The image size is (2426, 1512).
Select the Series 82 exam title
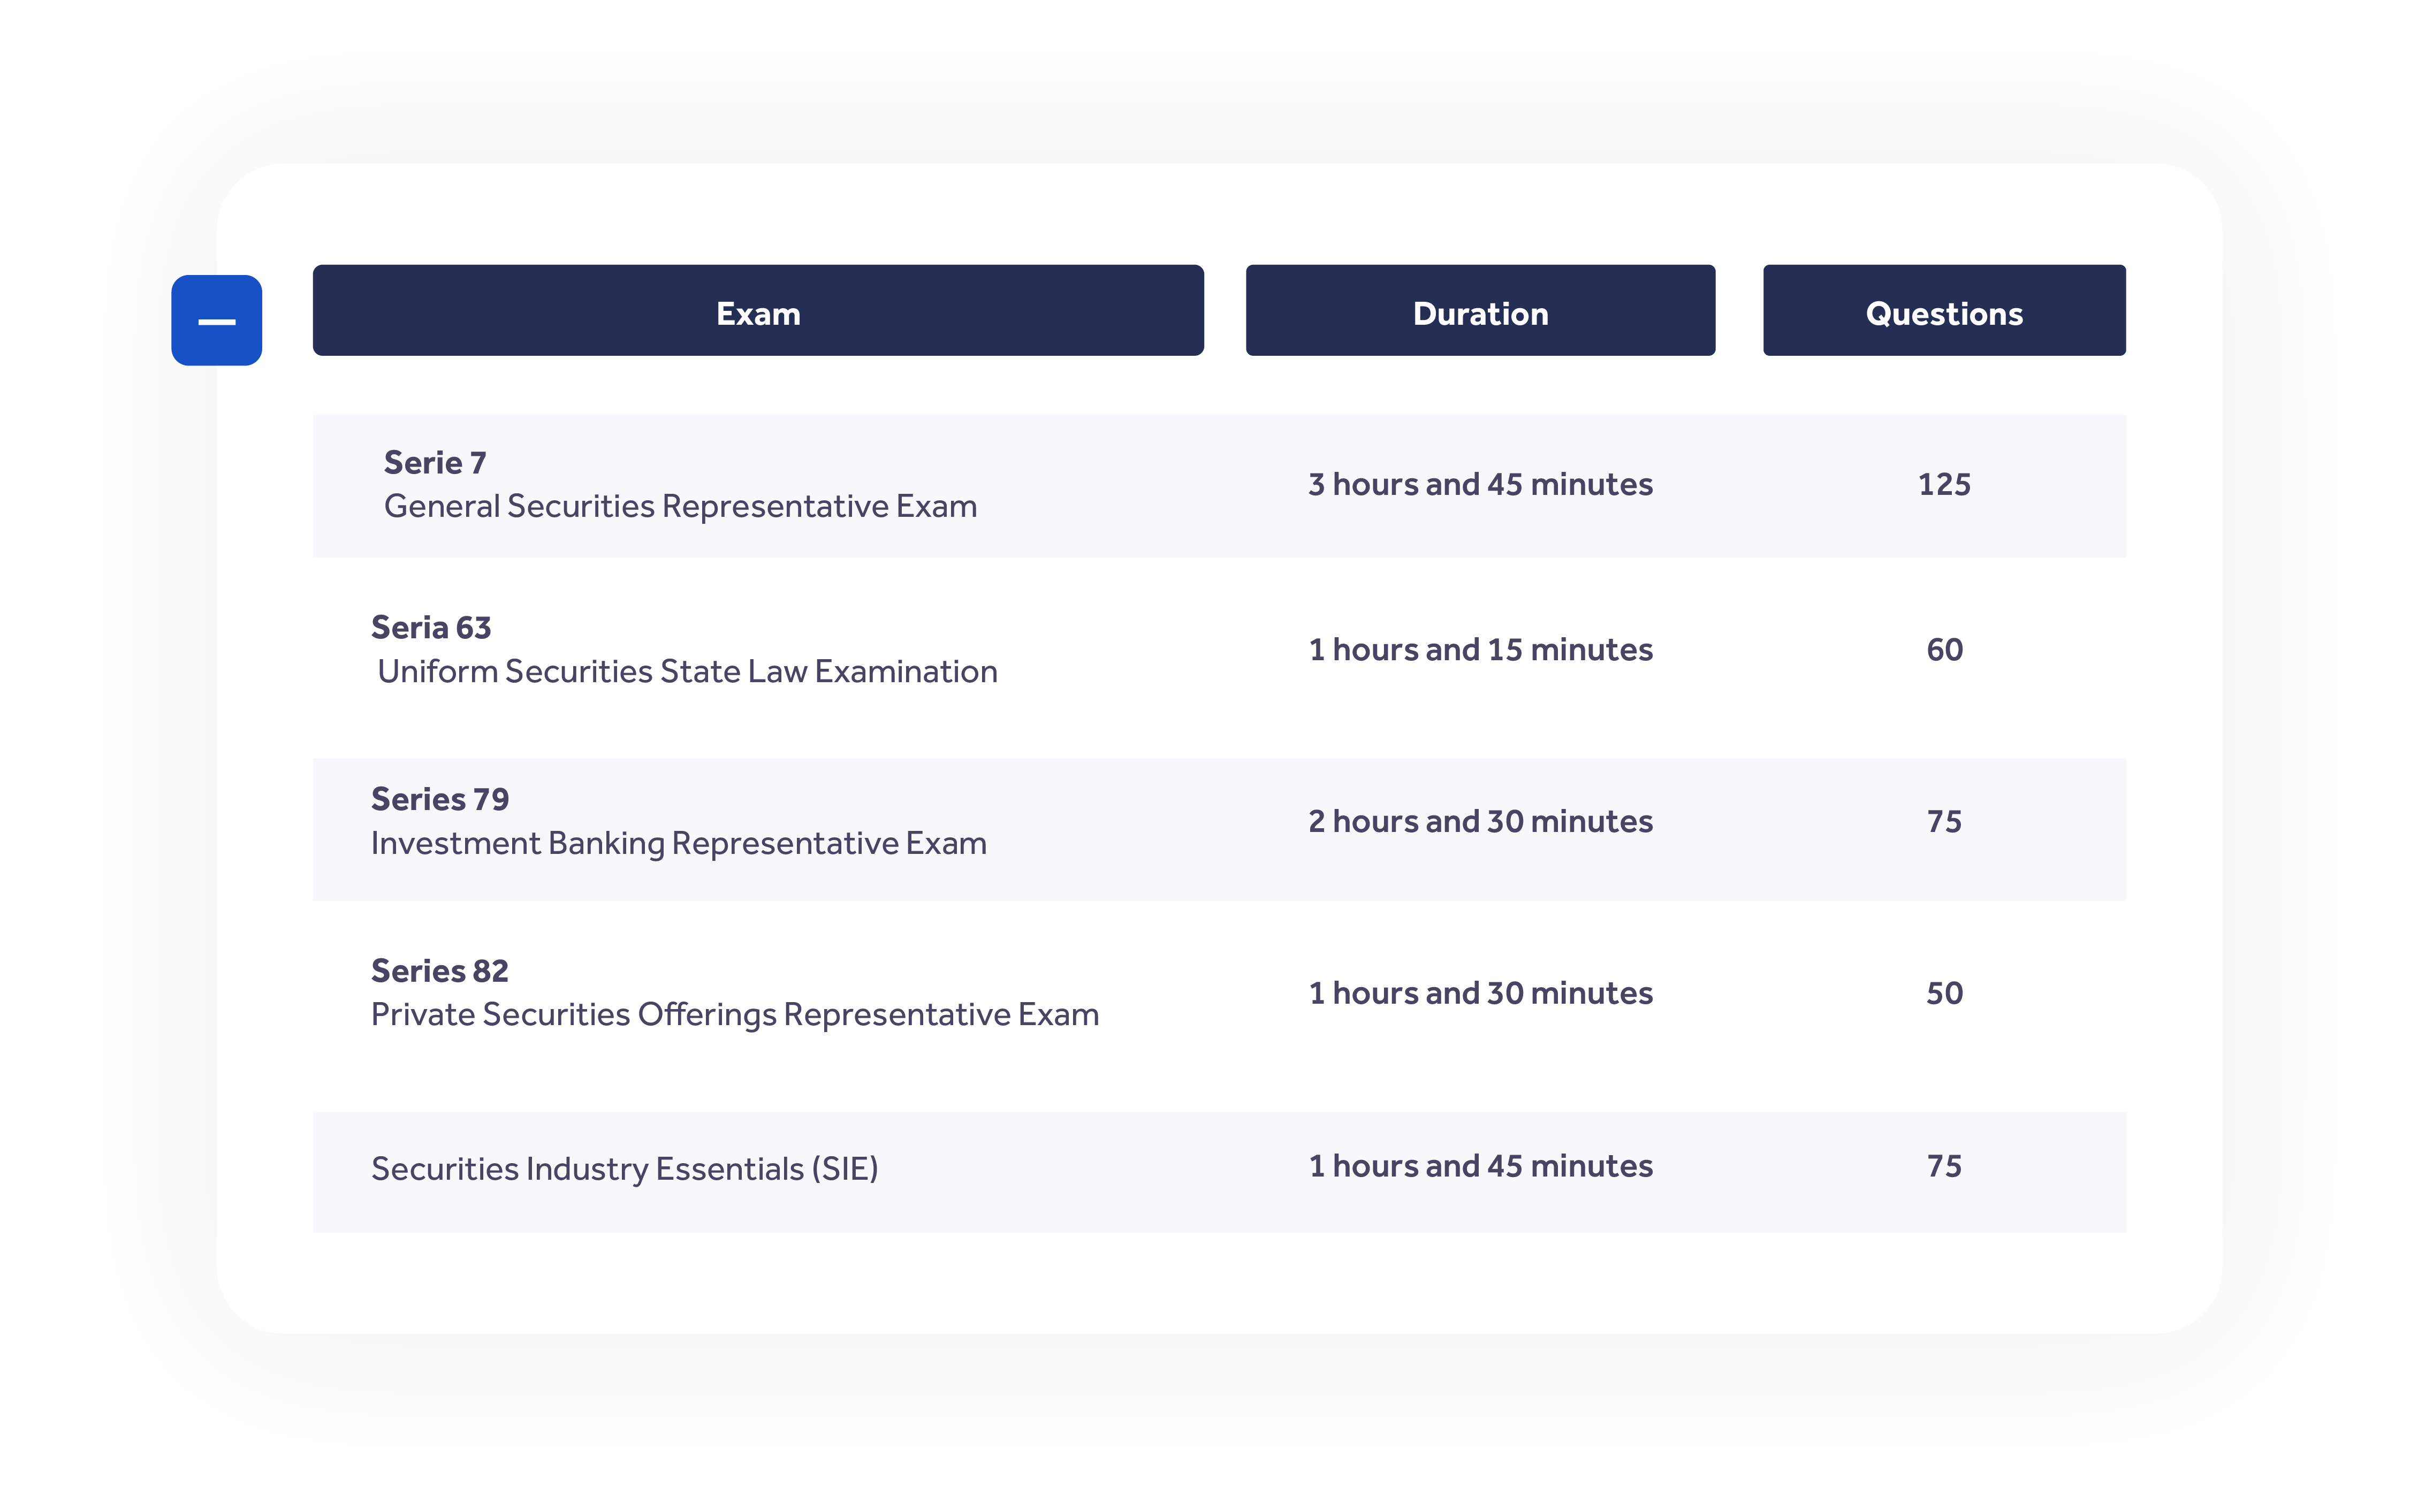[440, 971]
